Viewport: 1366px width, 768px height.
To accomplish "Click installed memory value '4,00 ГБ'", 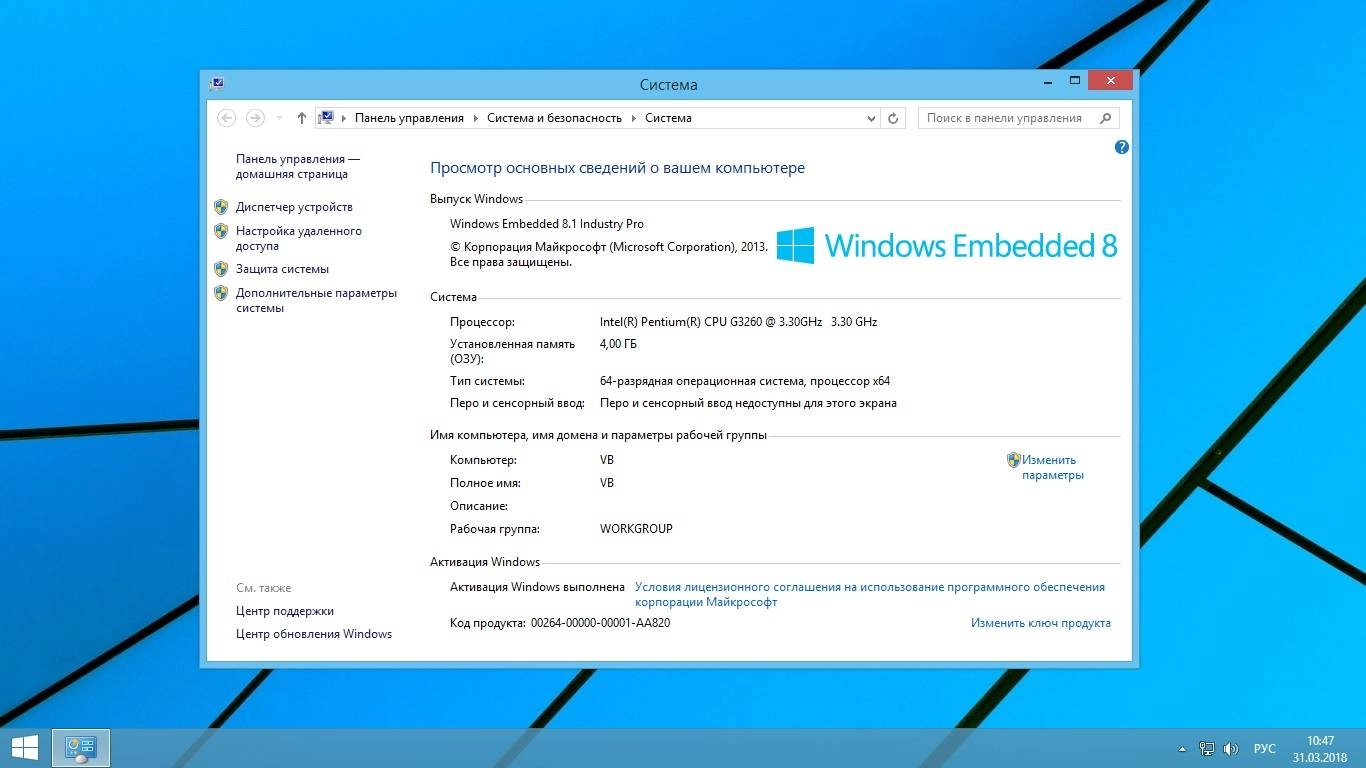I will click(x=618, y=344).
